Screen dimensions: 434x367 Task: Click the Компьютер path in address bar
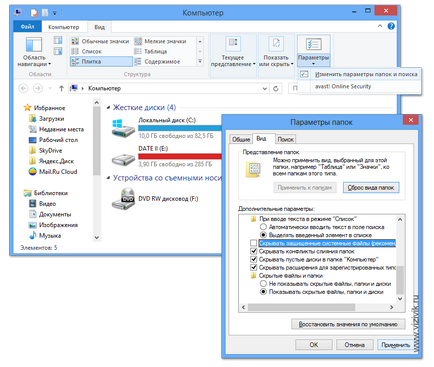pos(104,88)
